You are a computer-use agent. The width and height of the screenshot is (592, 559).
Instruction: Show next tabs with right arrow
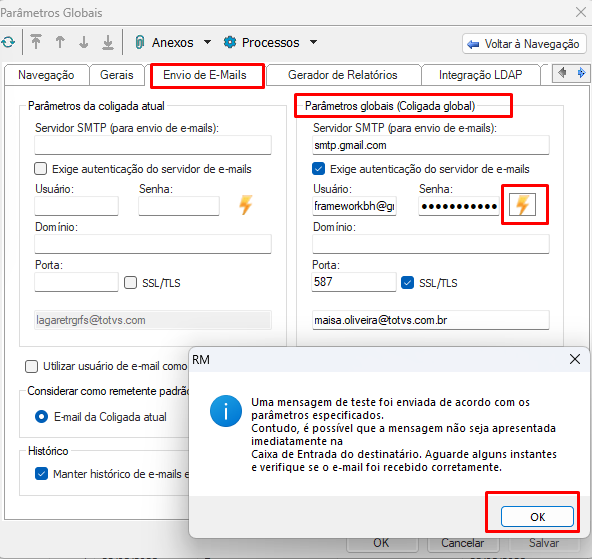(581, 72)
